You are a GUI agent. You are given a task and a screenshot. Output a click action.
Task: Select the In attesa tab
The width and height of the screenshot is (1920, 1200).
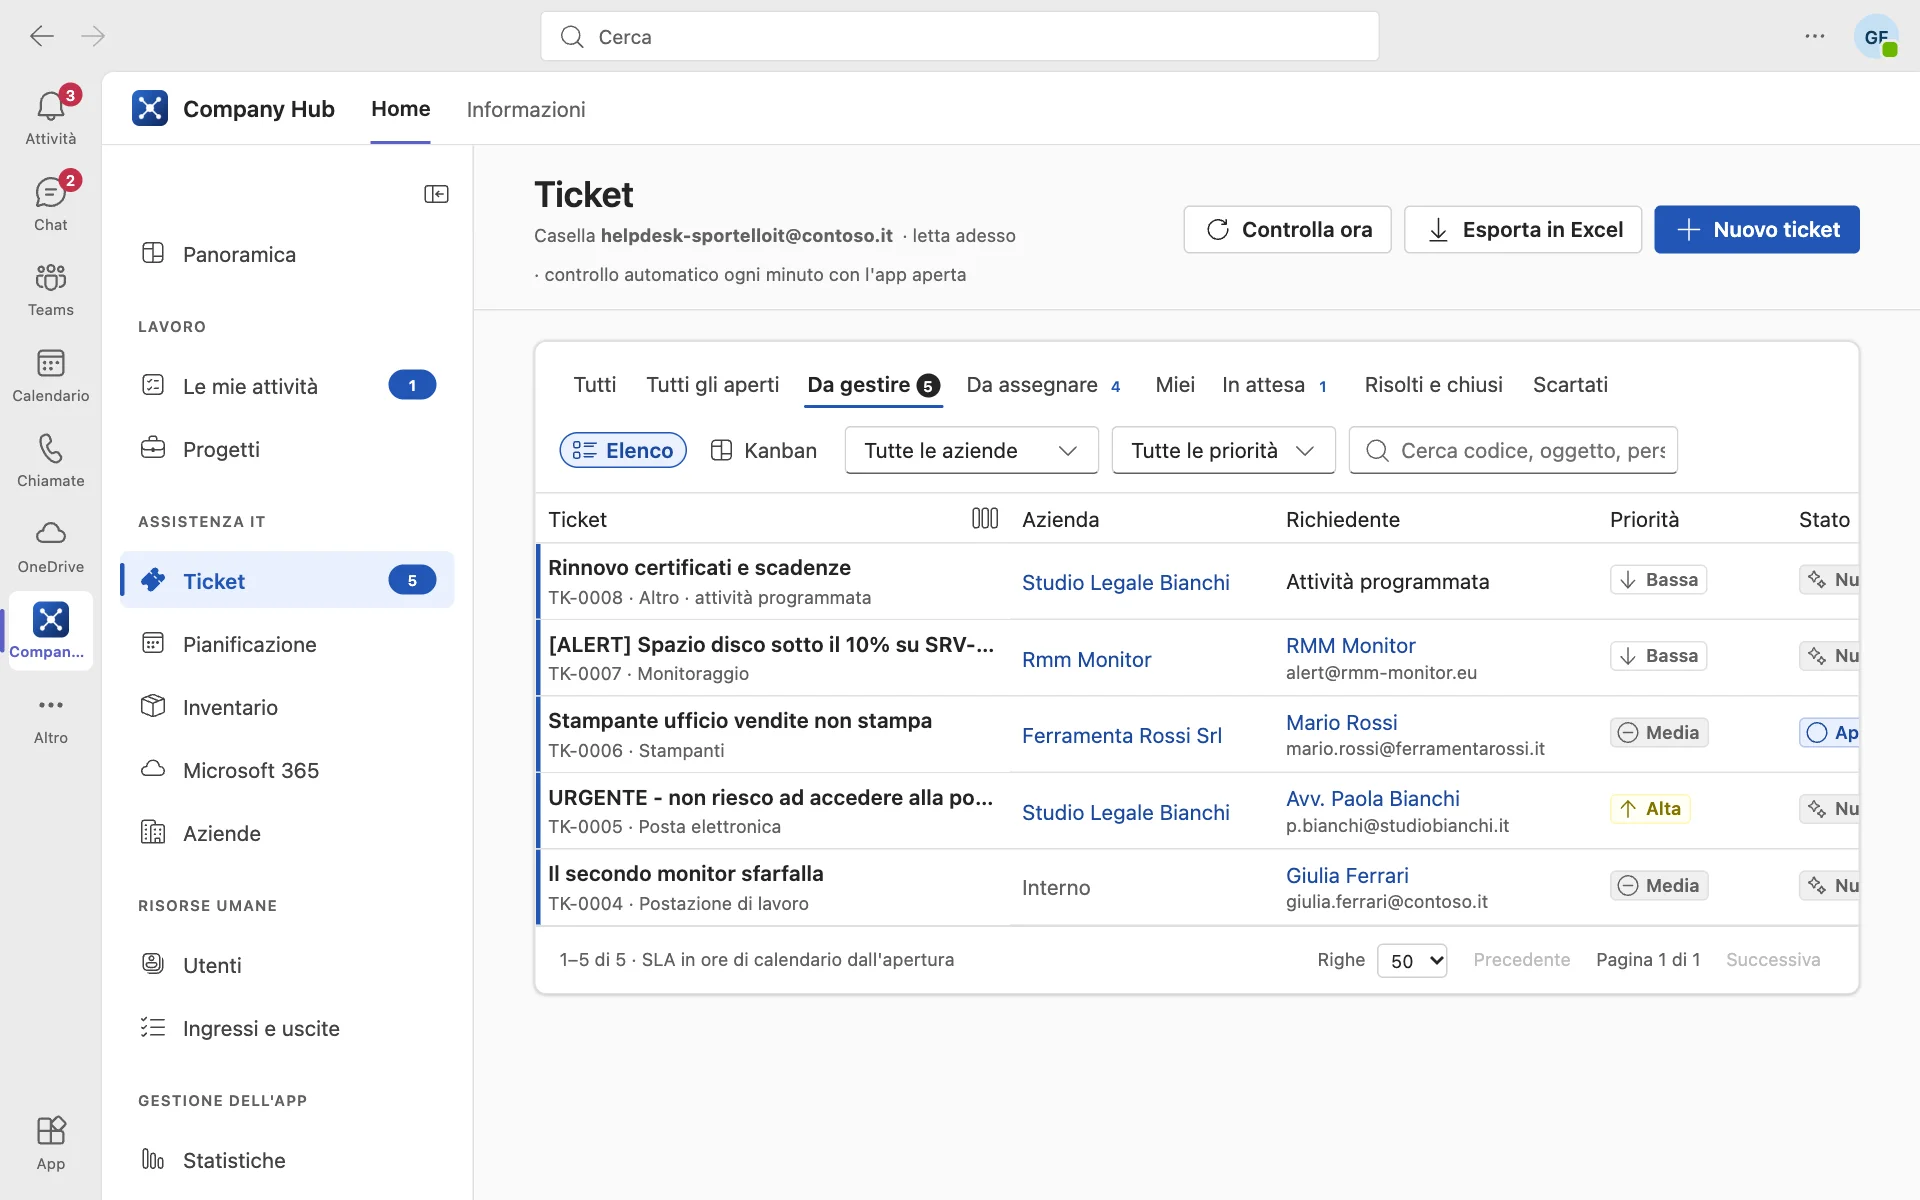pyautogui.click(x=1275, y=385)
